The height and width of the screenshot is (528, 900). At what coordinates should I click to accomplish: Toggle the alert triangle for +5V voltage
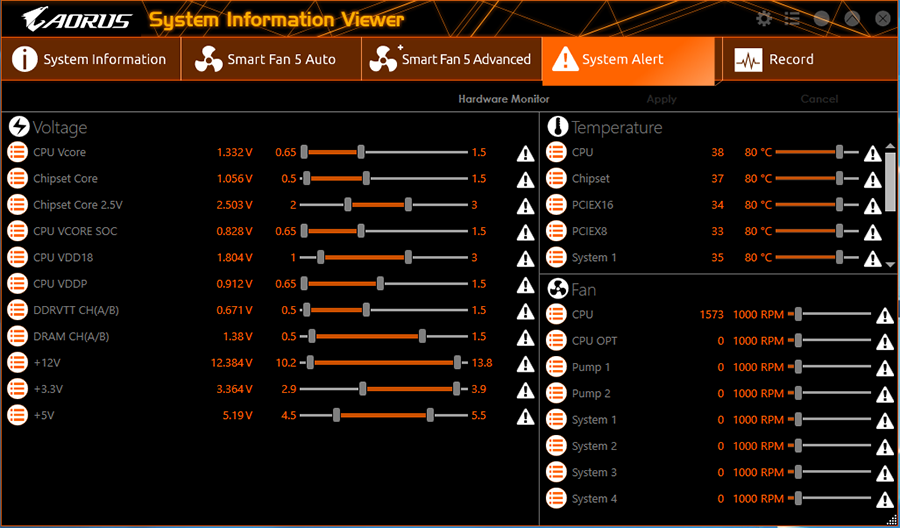(x=525, y=416)
